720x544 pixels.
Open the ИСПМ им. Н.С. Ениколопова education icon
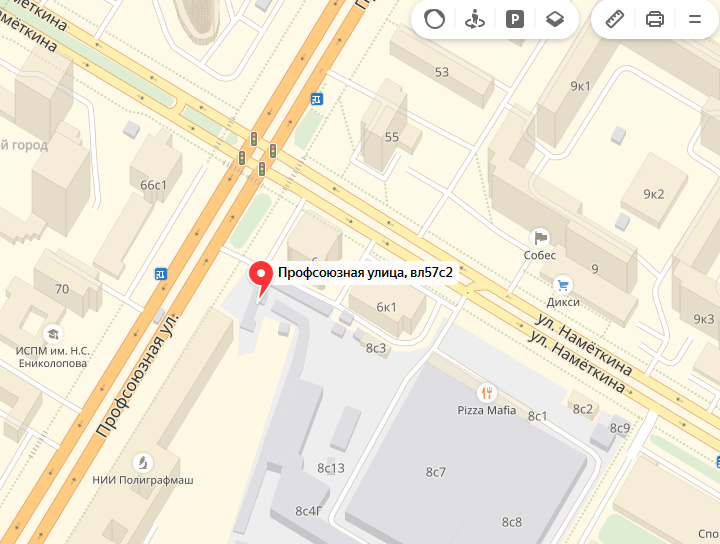(x=53, y=334)
